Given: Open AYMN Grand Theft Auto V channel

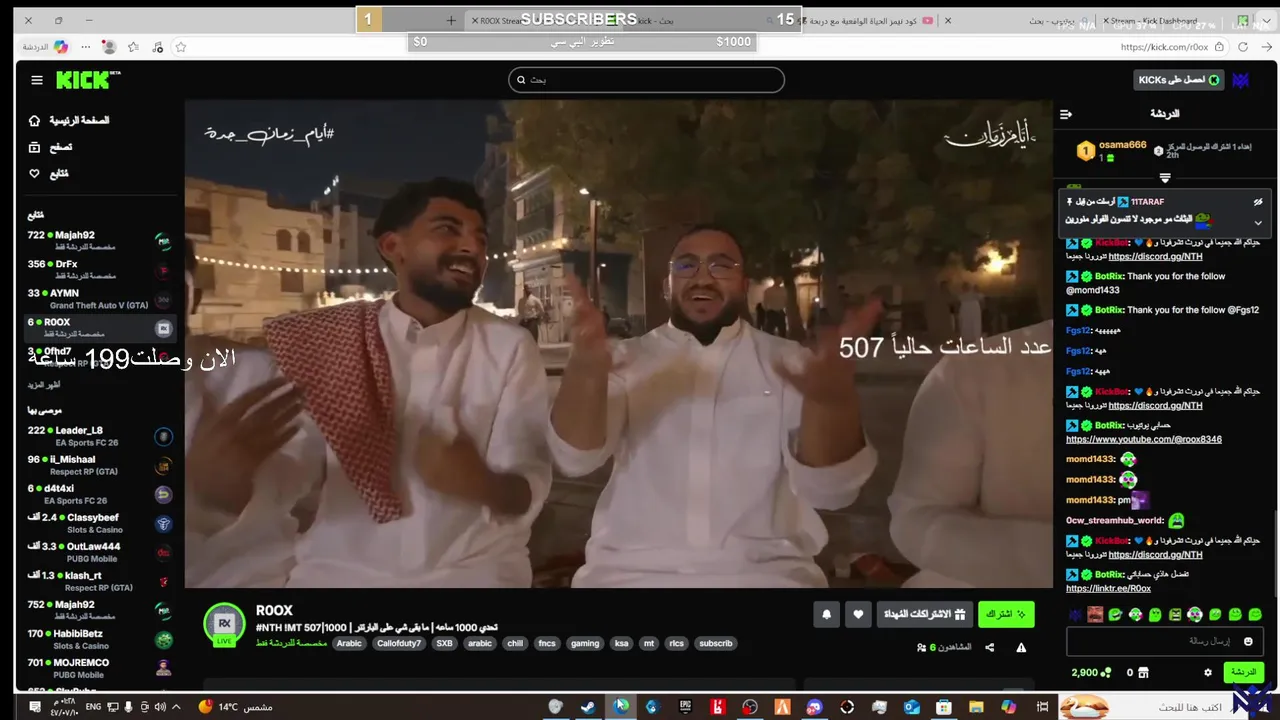Looking at the screenshot, I should 100,299.
